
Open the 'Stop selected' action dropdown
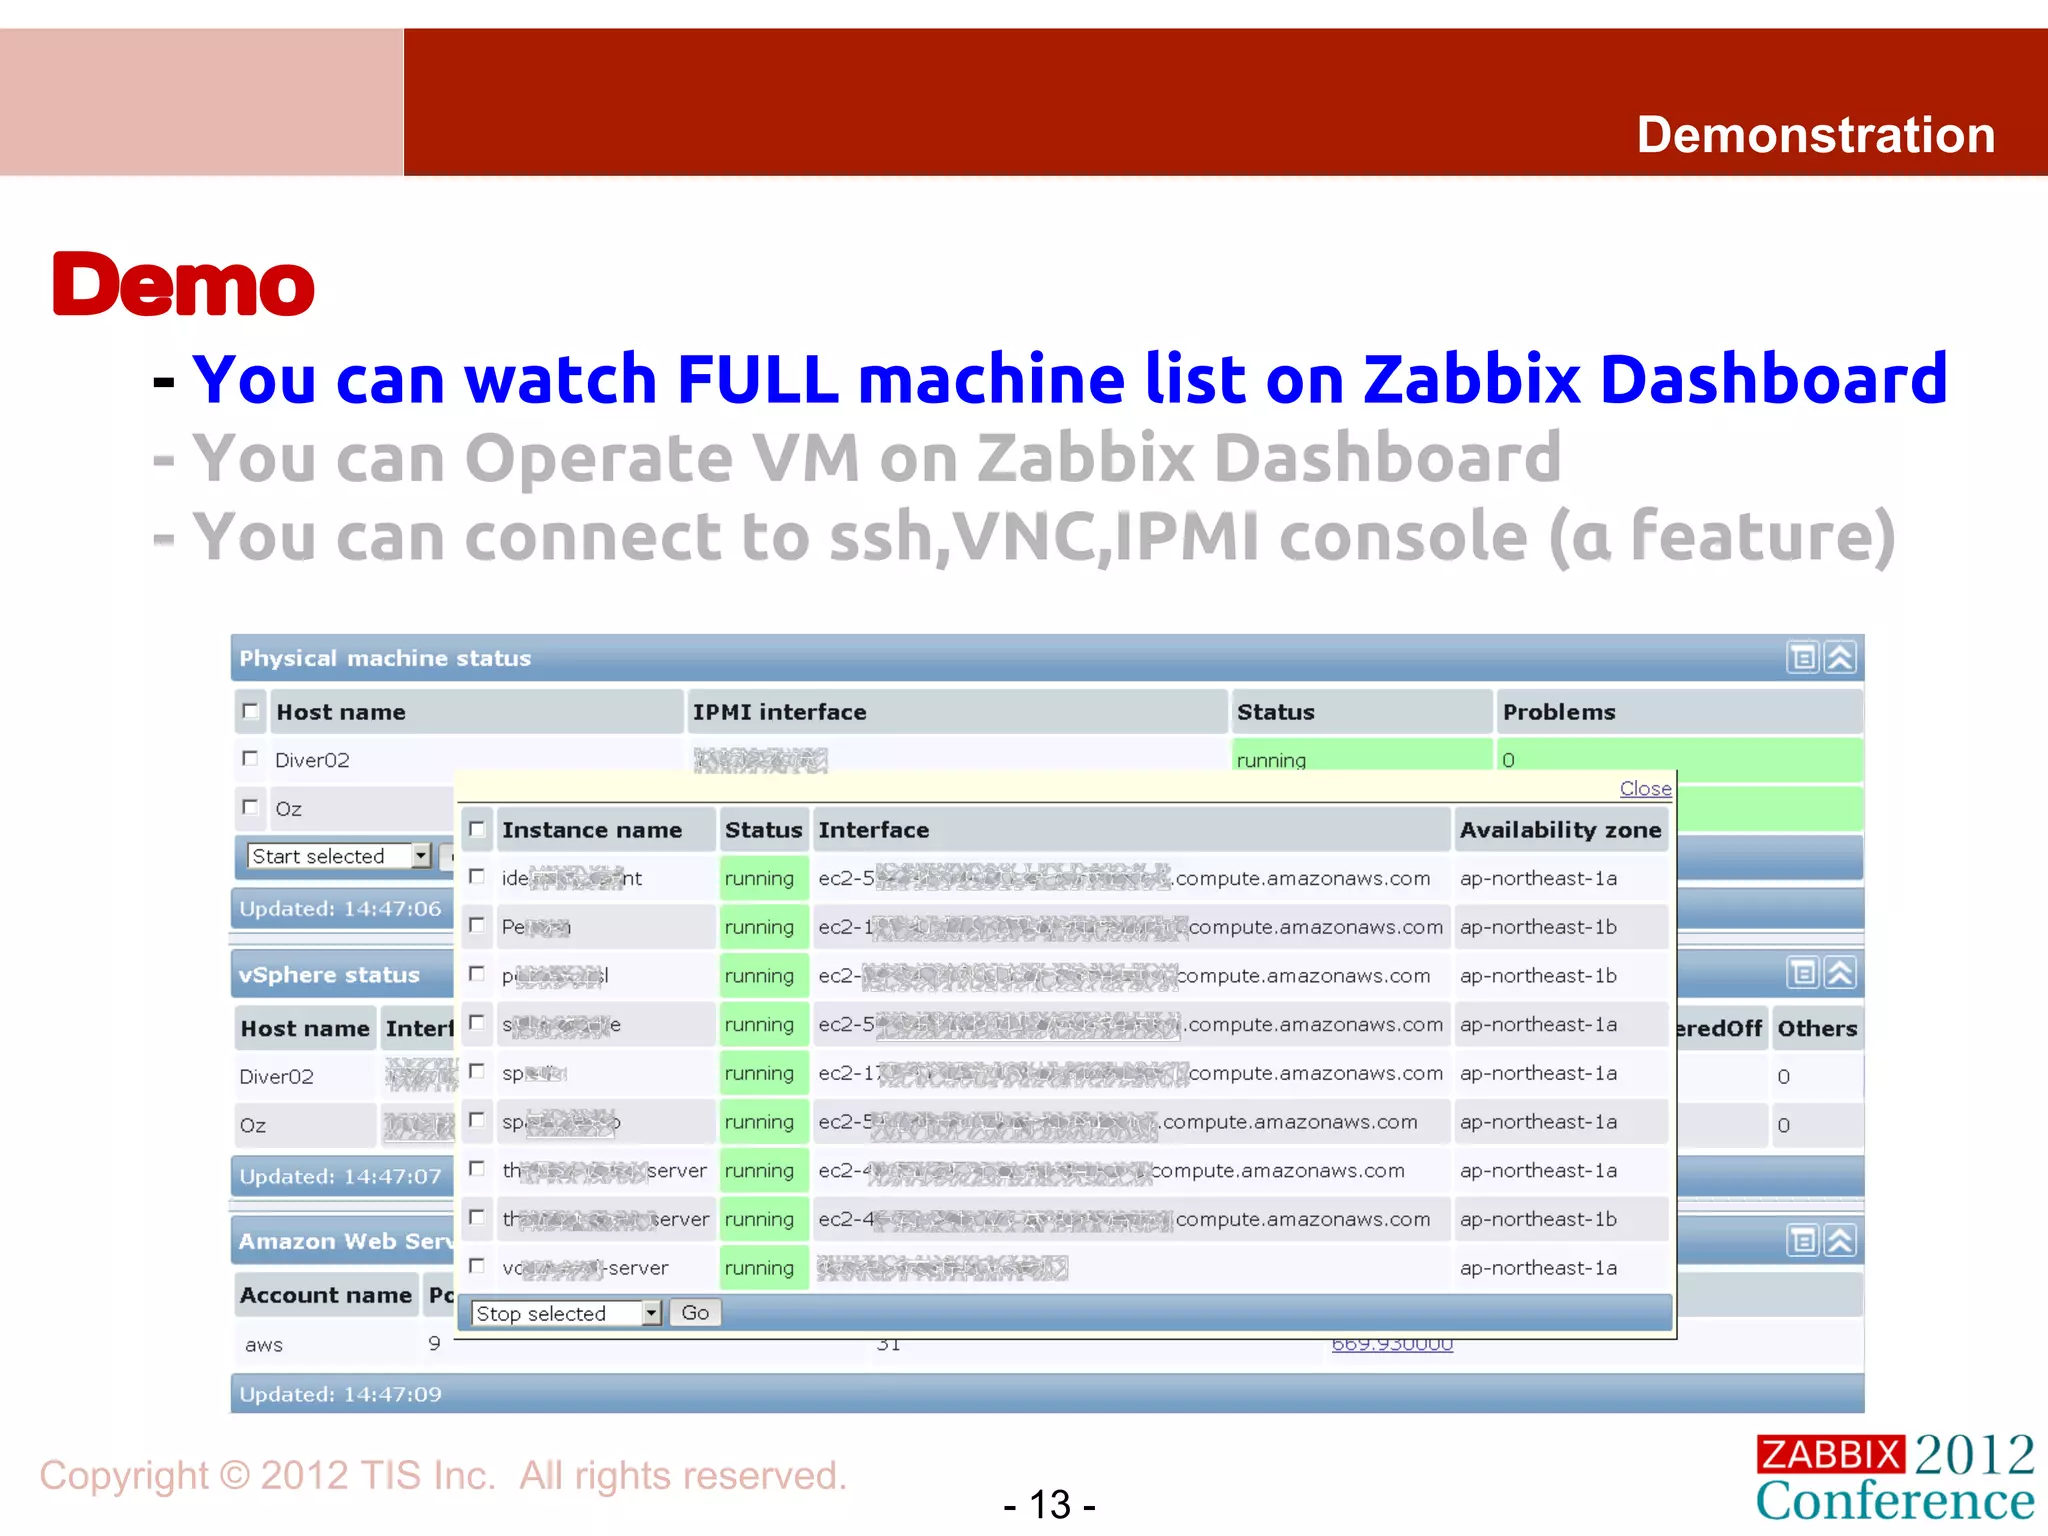click(x=566, y=1313)
